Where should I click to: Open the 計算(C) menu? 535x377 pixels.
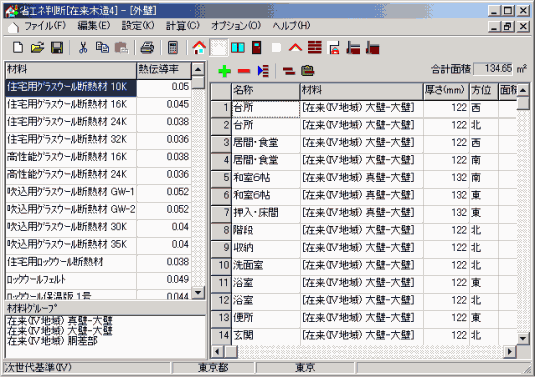[183, 26]
